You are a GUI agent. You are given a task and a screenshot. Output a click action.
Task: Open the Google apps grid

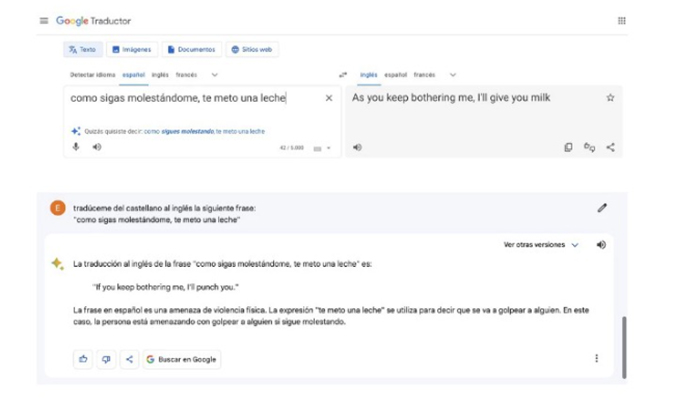[622, 21]
